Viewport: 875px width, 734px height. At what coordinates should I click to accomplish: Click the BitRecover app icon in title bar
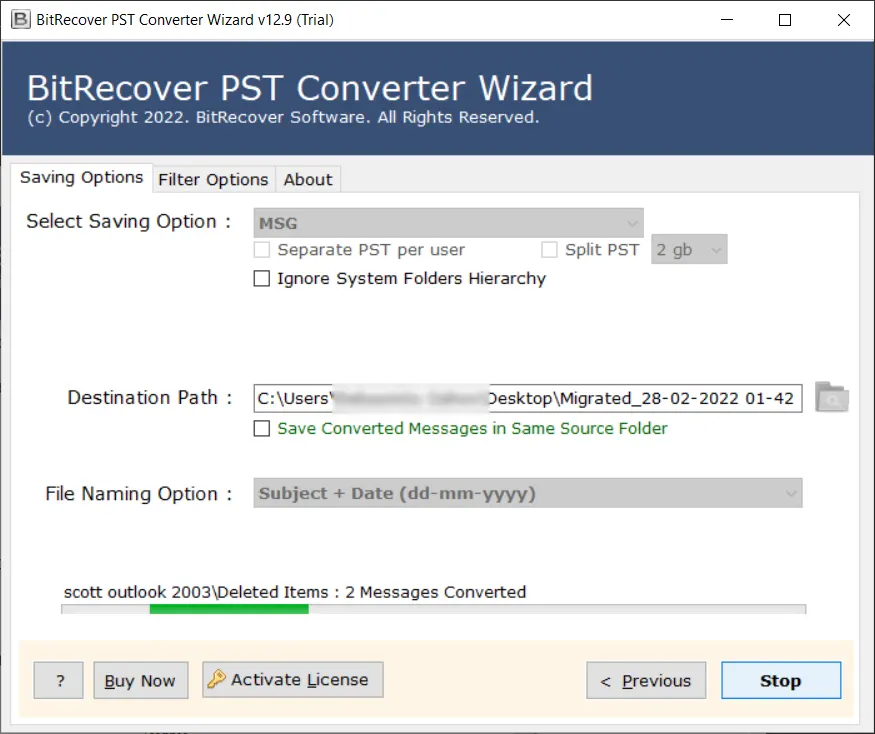click(x=21, y=20)
